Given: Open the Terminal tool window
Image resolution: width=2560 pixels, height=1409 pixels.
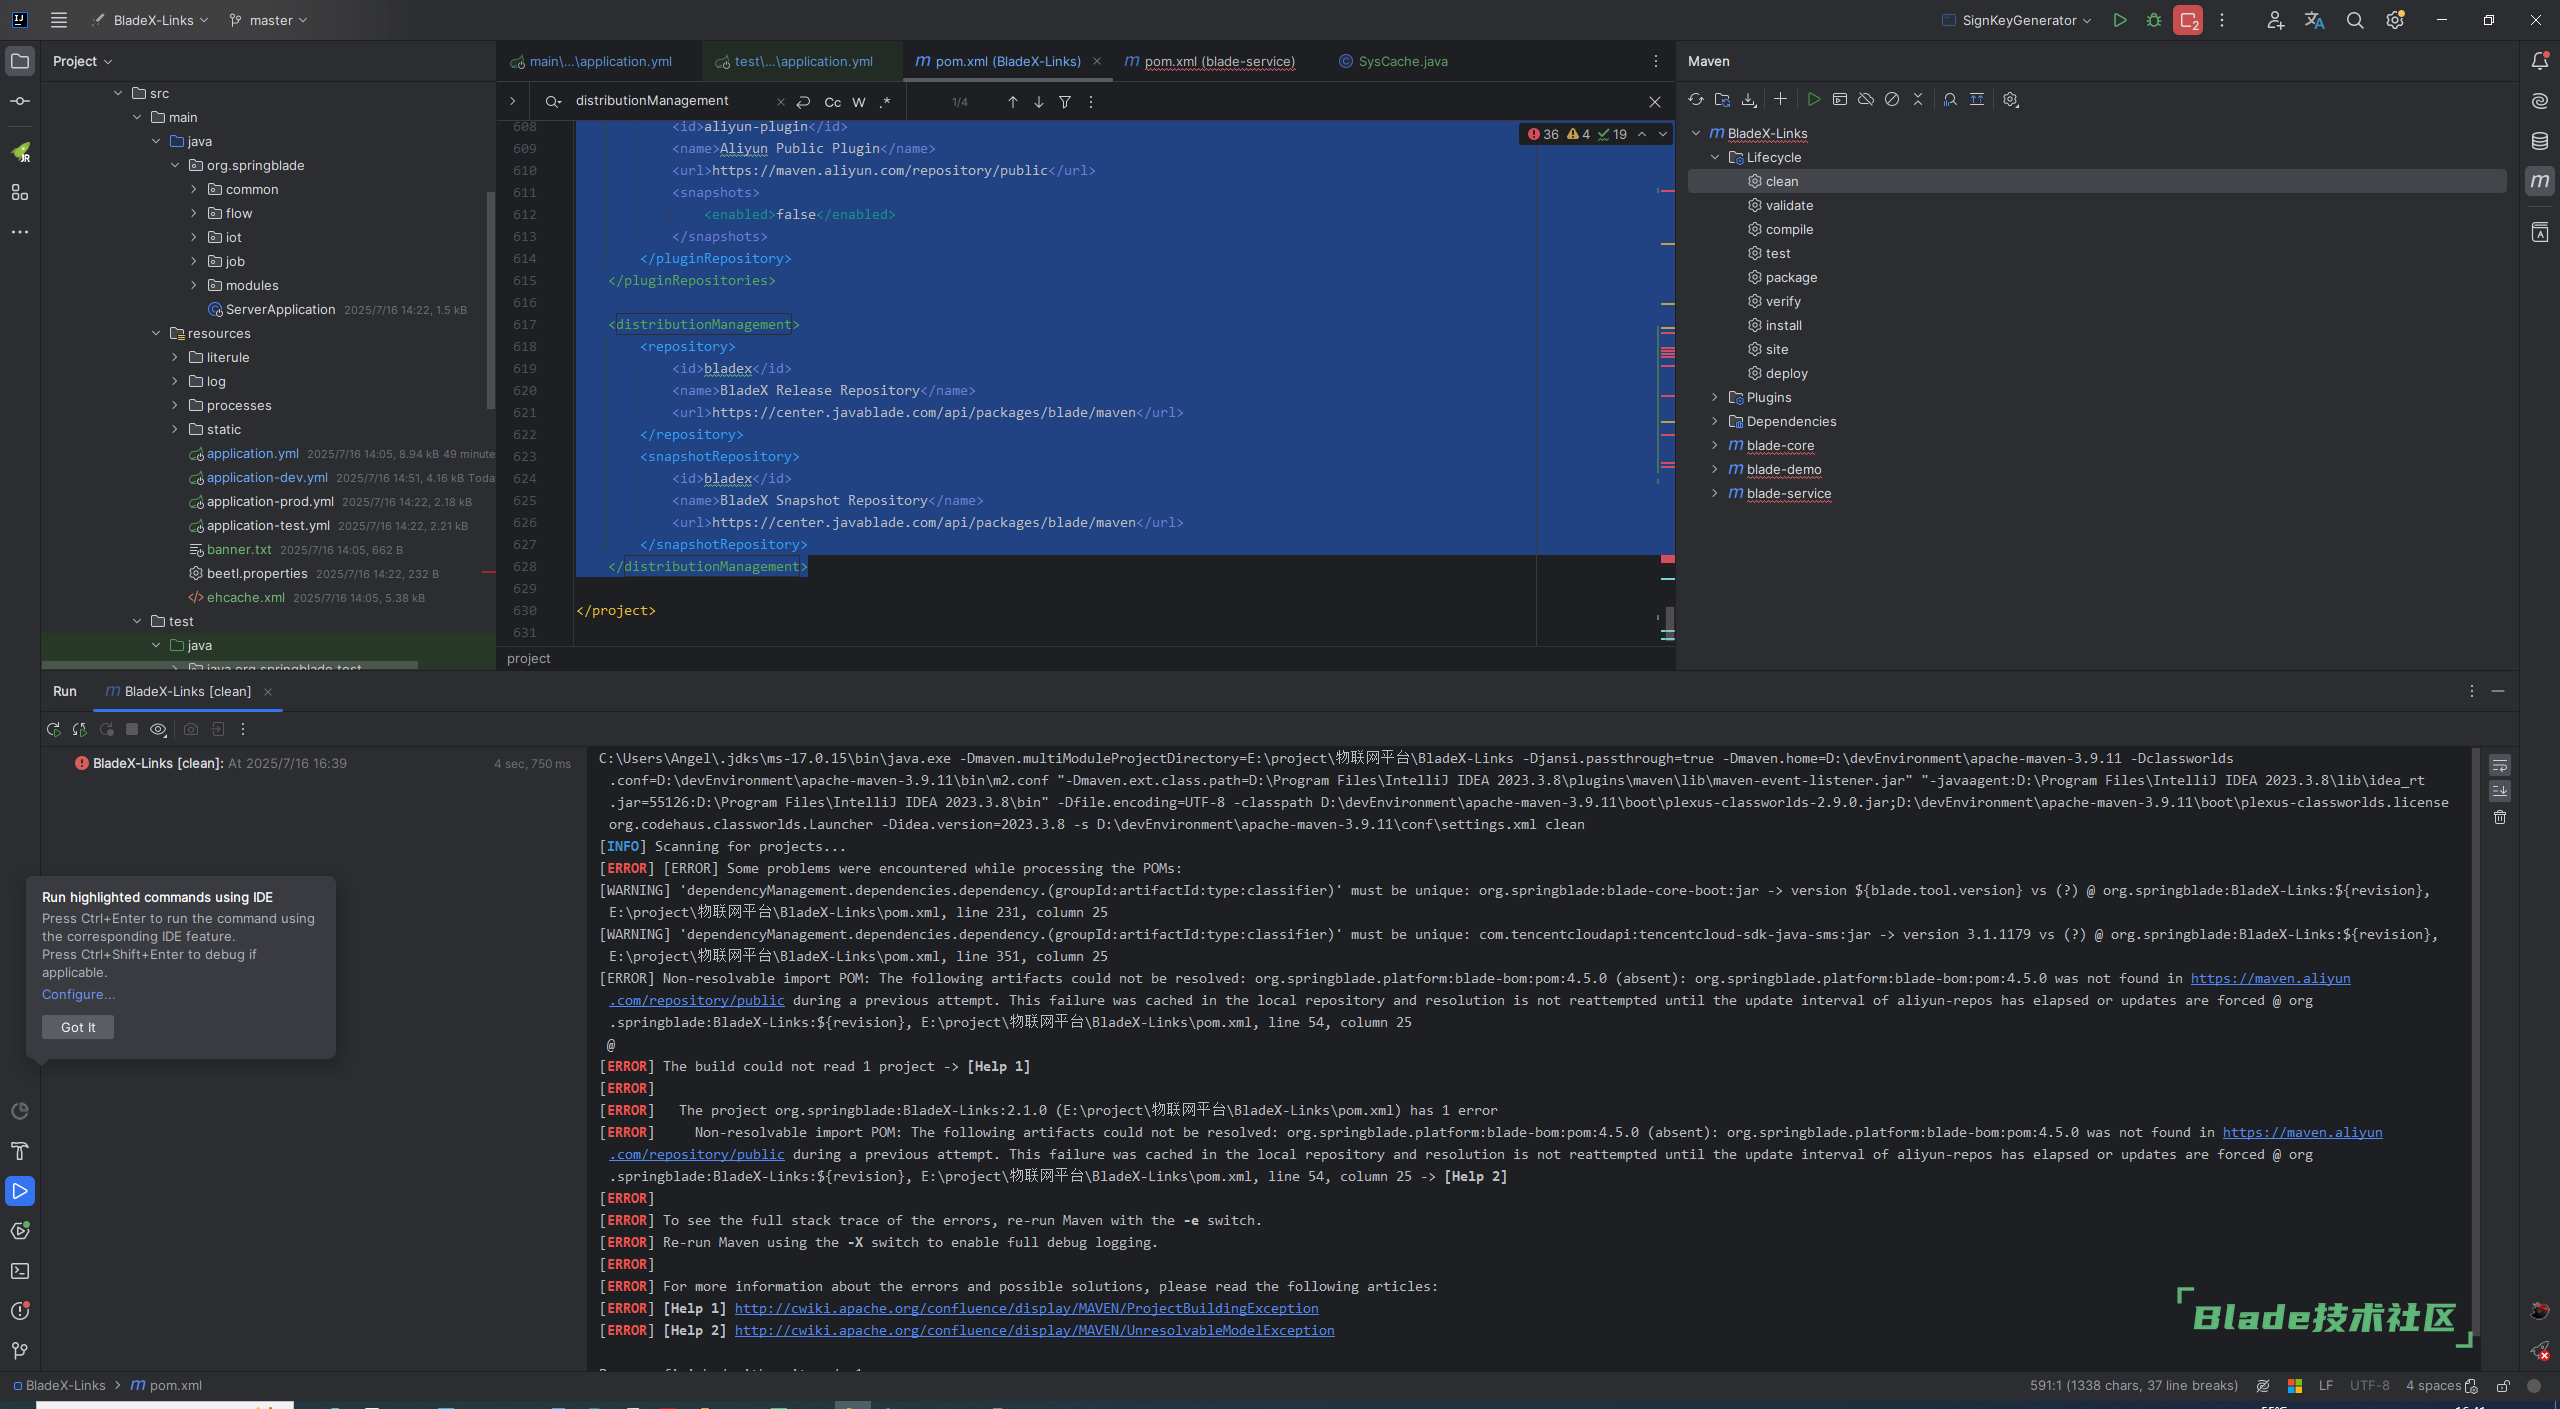Looking at the screenshot, I should [x=19, y=1271].
